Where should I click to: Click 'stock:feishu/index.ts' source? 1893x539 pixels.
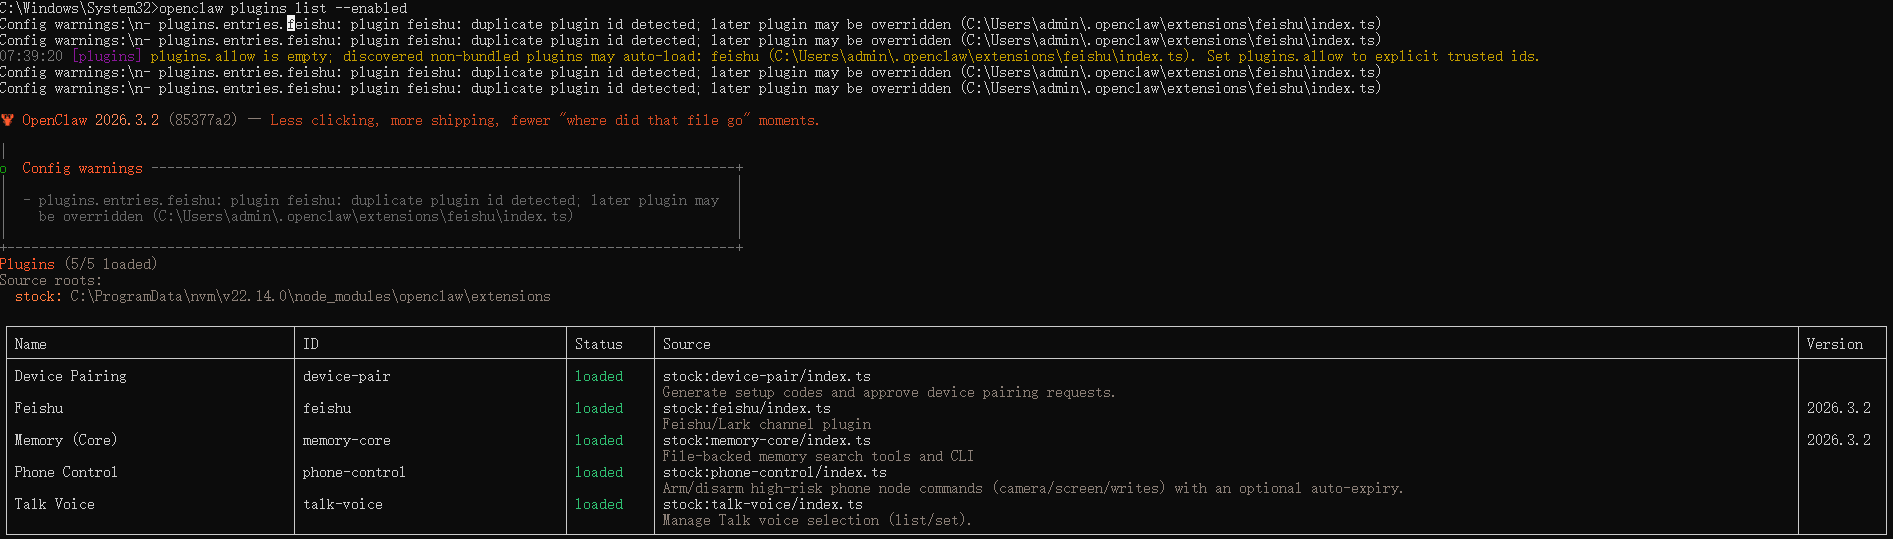(x=747, y=408)
